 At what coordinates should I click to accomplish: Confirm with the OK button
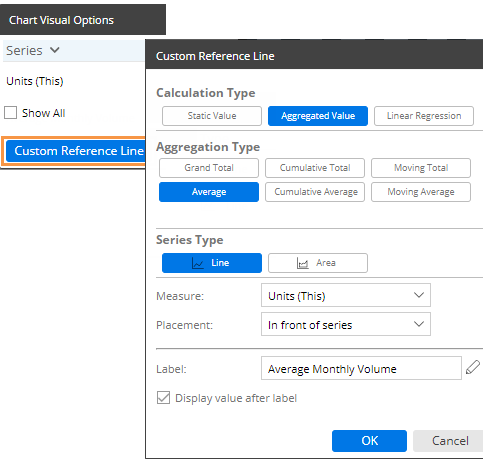[x=369, y=441]
